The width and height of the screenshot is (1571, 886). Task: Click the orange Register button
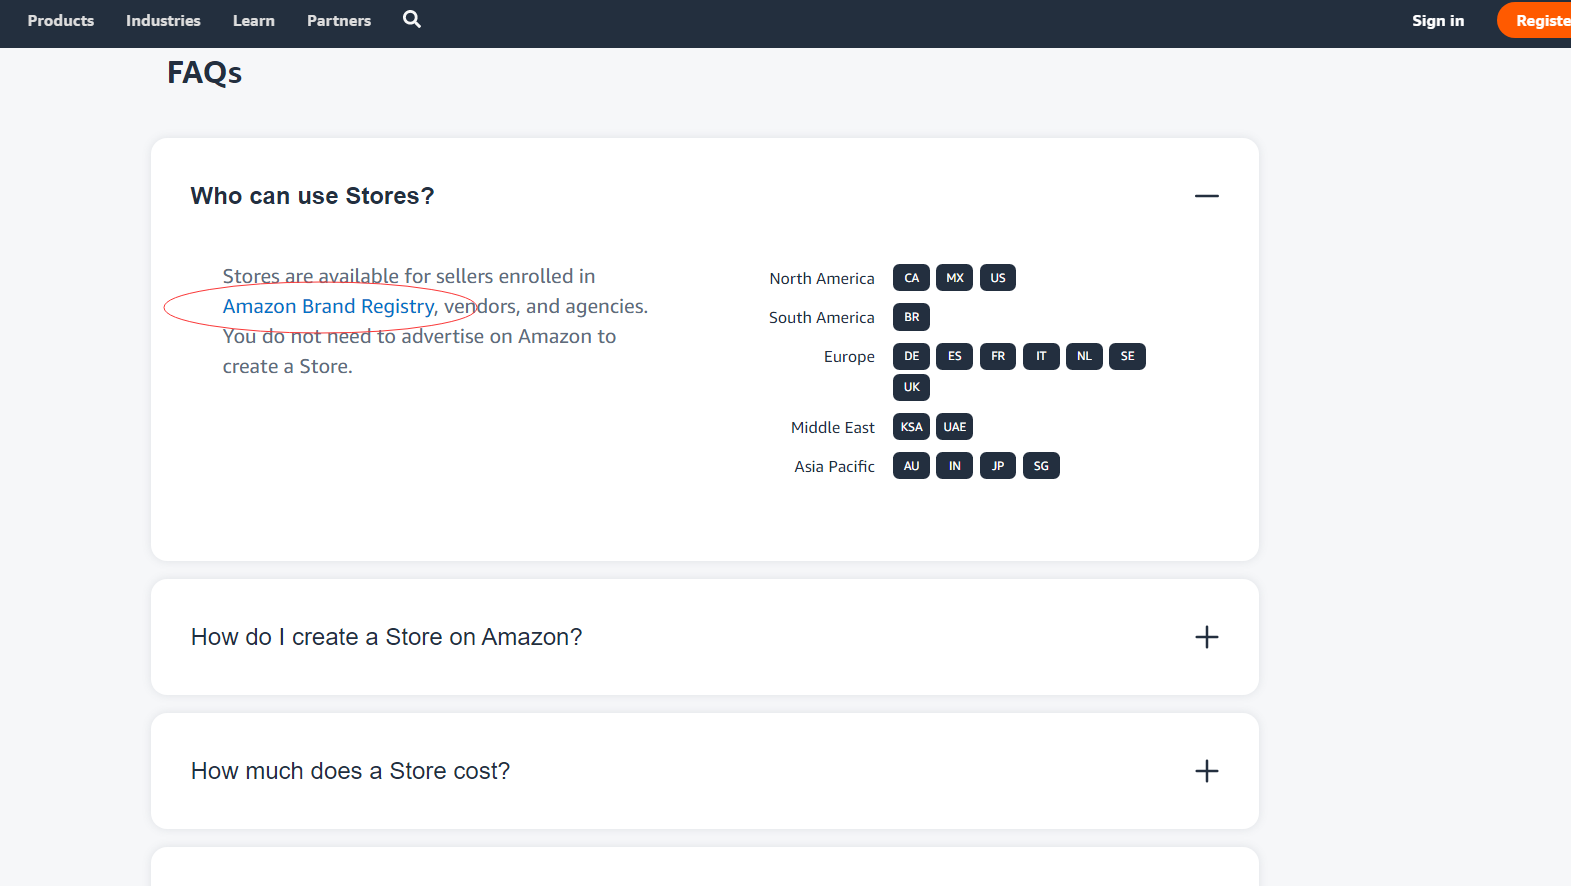(x=1535, y=20)
